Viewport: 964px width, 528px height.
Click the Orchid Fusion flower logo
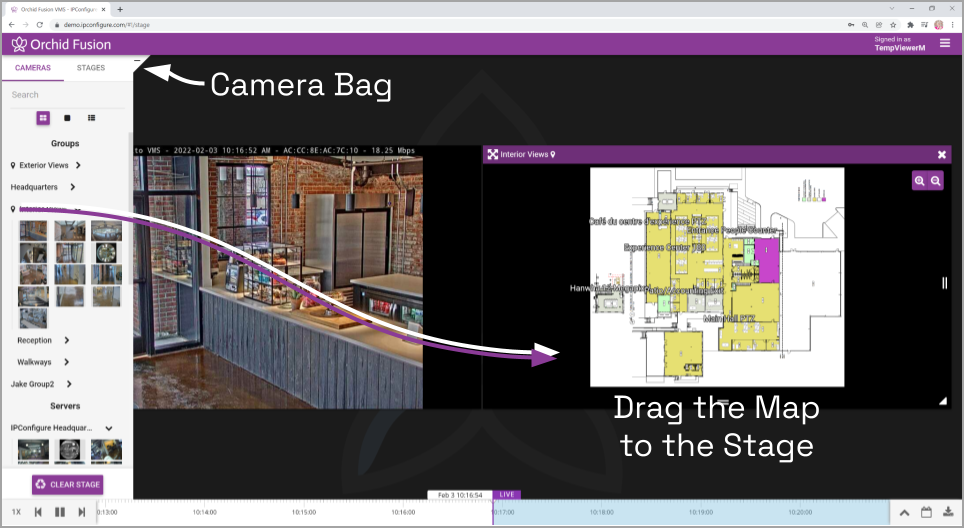19,44
